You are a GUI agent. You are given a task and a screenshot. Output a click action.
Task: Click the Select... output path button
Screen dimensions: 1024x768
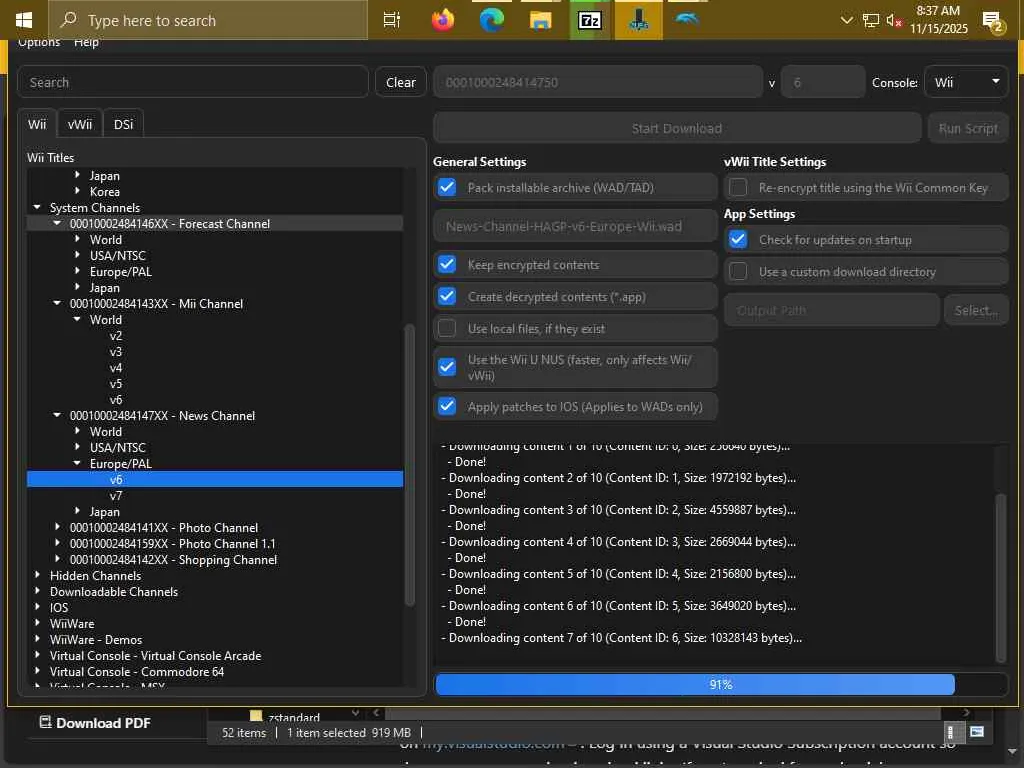[x=976, y=310]
